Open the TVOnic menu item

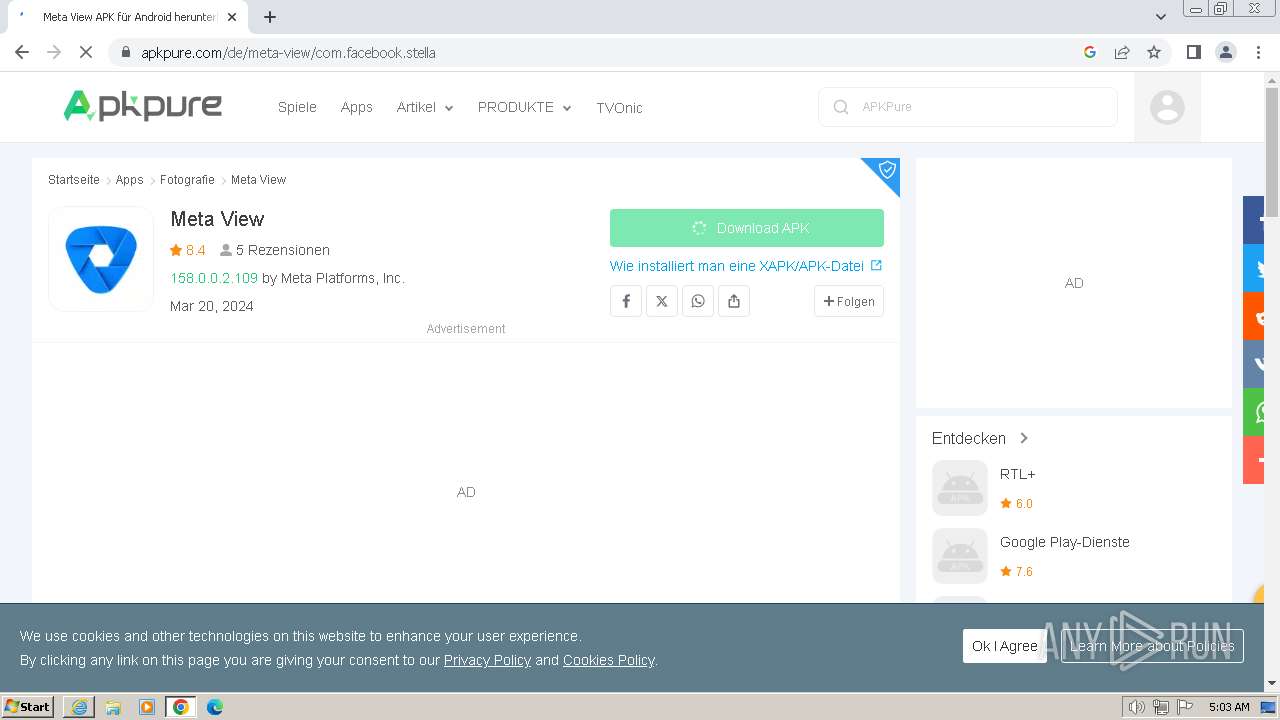click(619, 108)
